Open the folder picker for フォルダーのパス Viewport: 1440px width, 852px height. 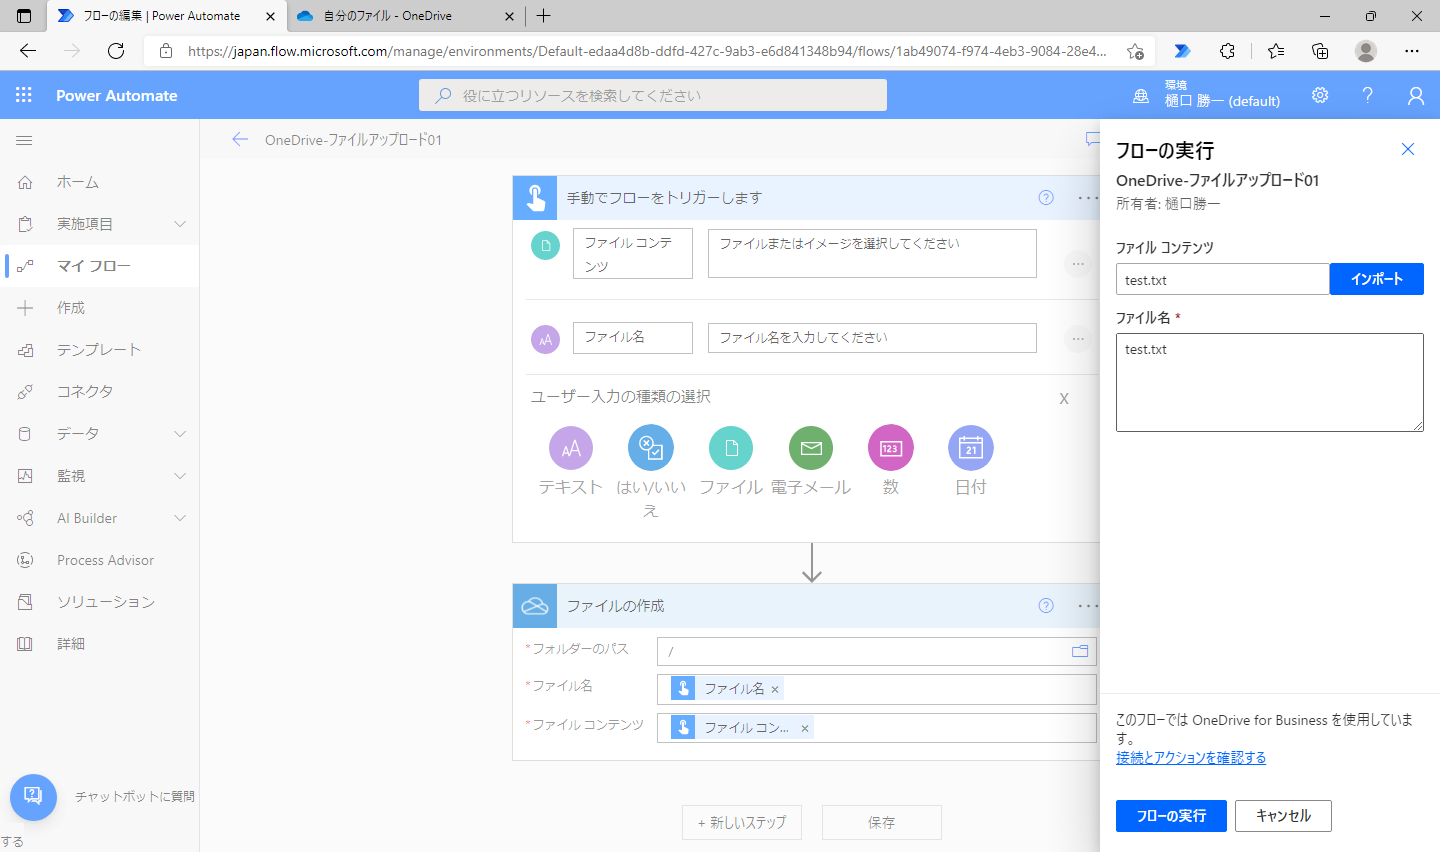[1080, 651]
